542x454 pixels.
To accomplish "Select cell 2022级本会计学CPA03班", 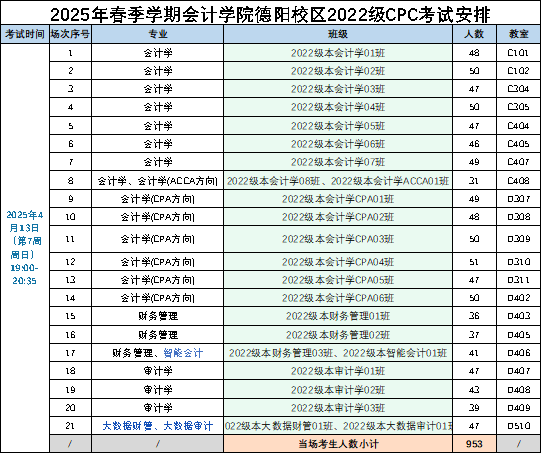I will [x=338, y=239].
